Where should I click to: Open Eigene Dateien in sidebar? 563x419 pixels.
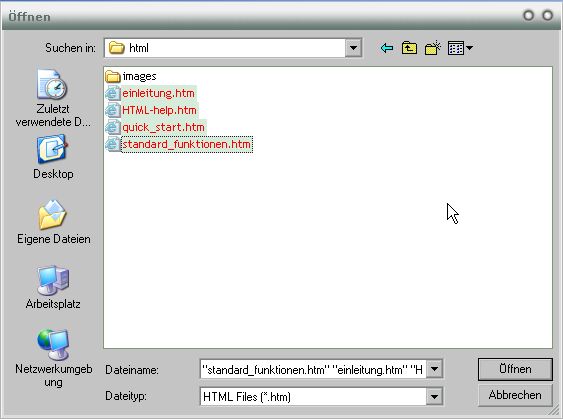click(x=53, y=222)
